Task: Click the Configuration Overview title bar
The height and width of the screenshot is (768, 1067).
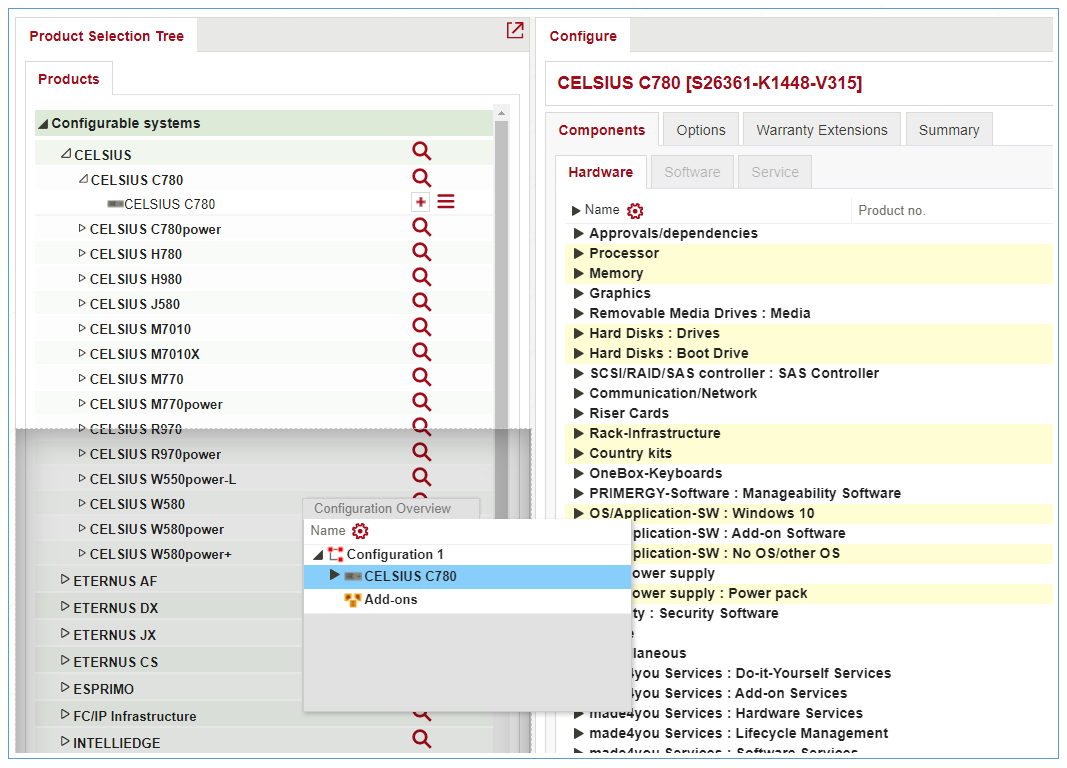Action: click(x=391, y=508)
